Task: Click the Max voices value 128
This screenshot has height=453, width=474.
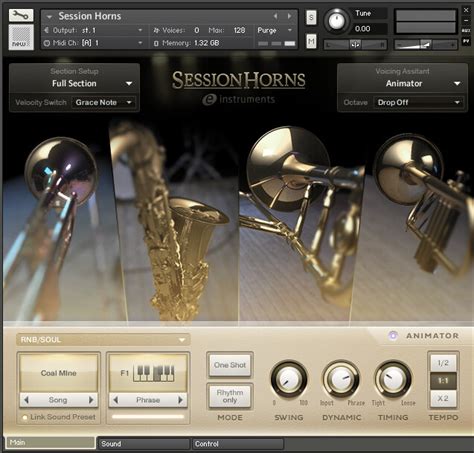Action: pyautogui.click(x=239, y=30)
